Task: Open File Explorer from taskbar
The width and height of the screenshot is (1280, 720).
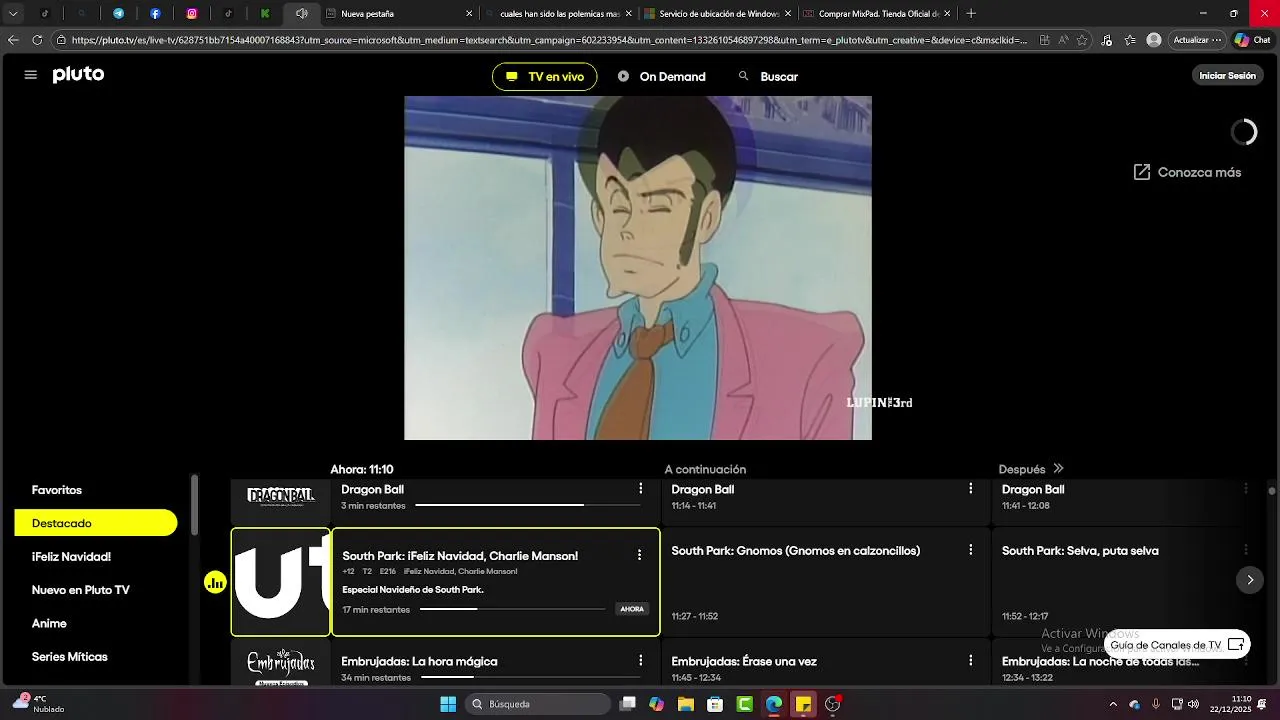Action: tap(686, 704)
